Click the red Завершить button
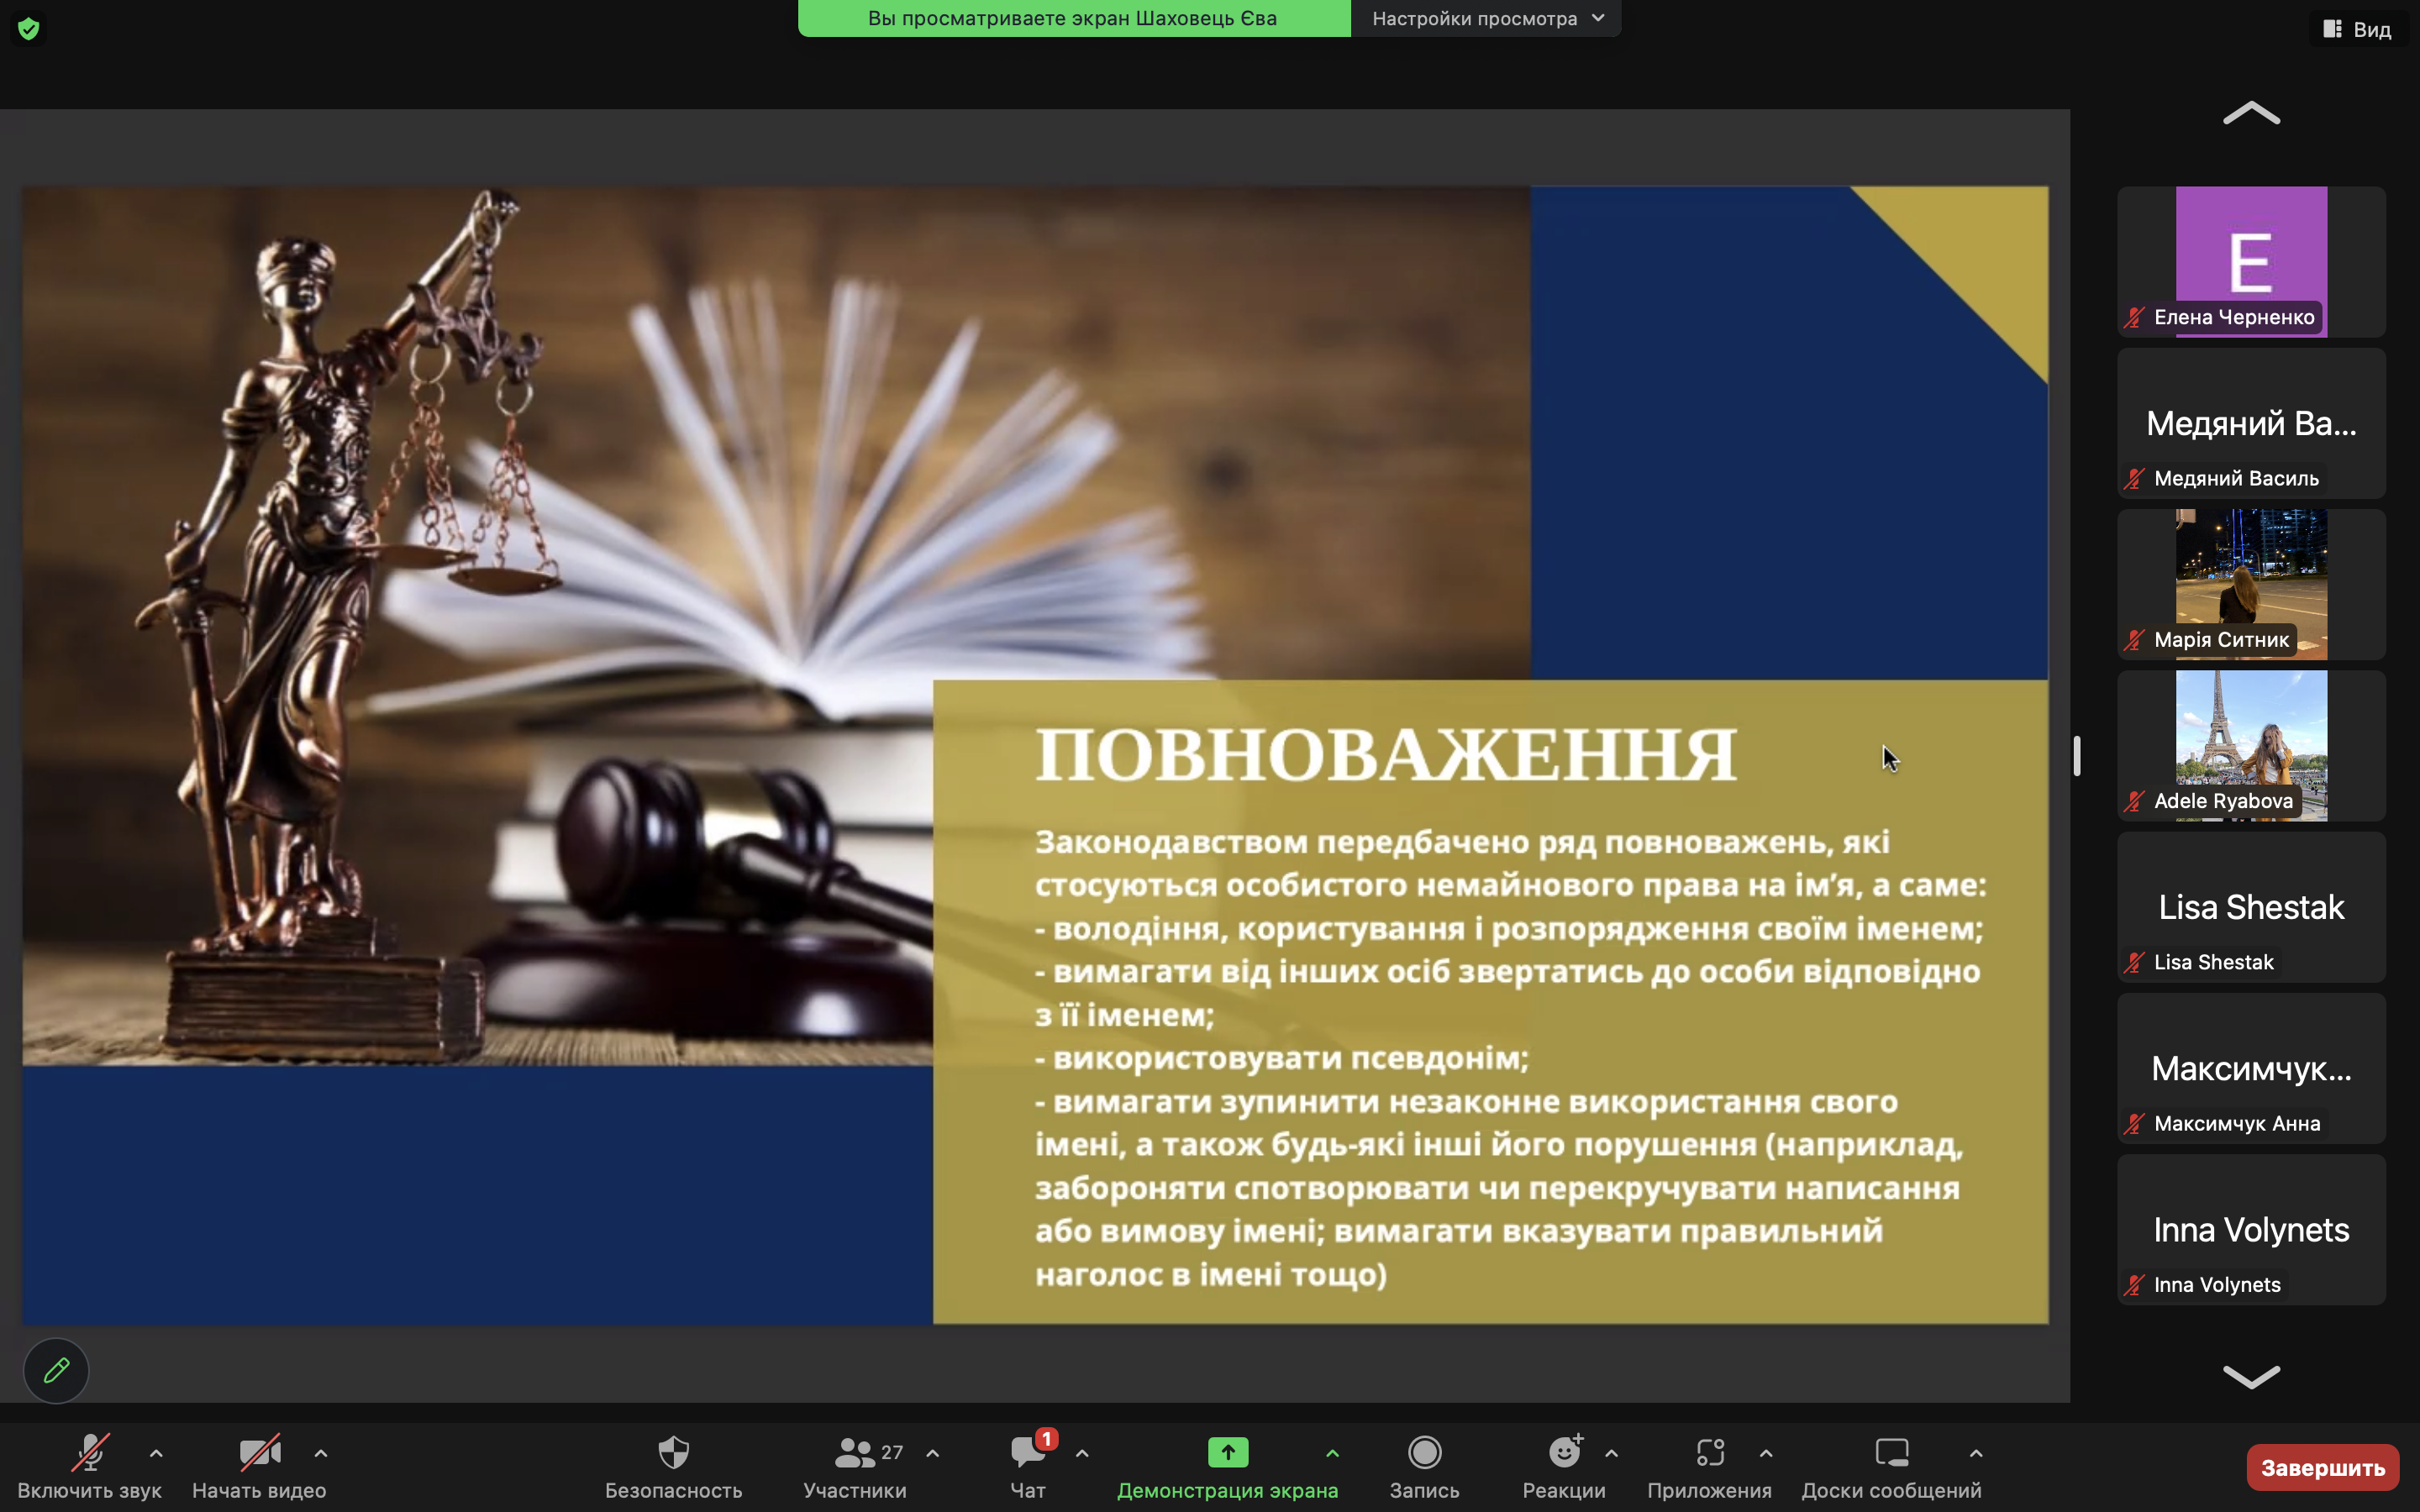 pyautogui.click(x=2322, y=1467)
